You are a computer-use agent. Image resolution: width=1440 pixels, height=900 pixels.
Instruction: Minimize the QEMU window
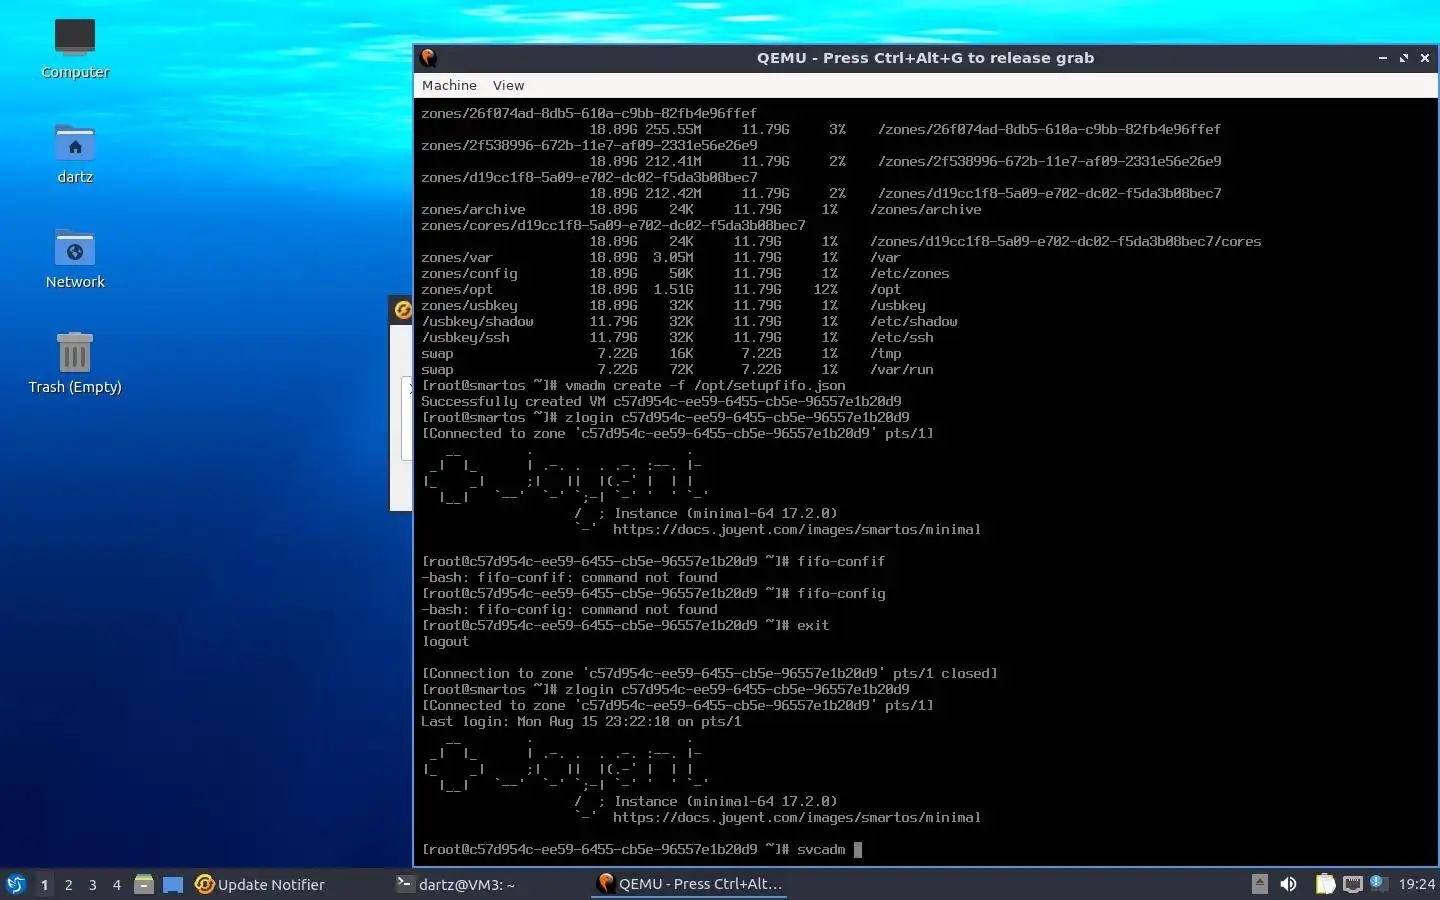1382,58
